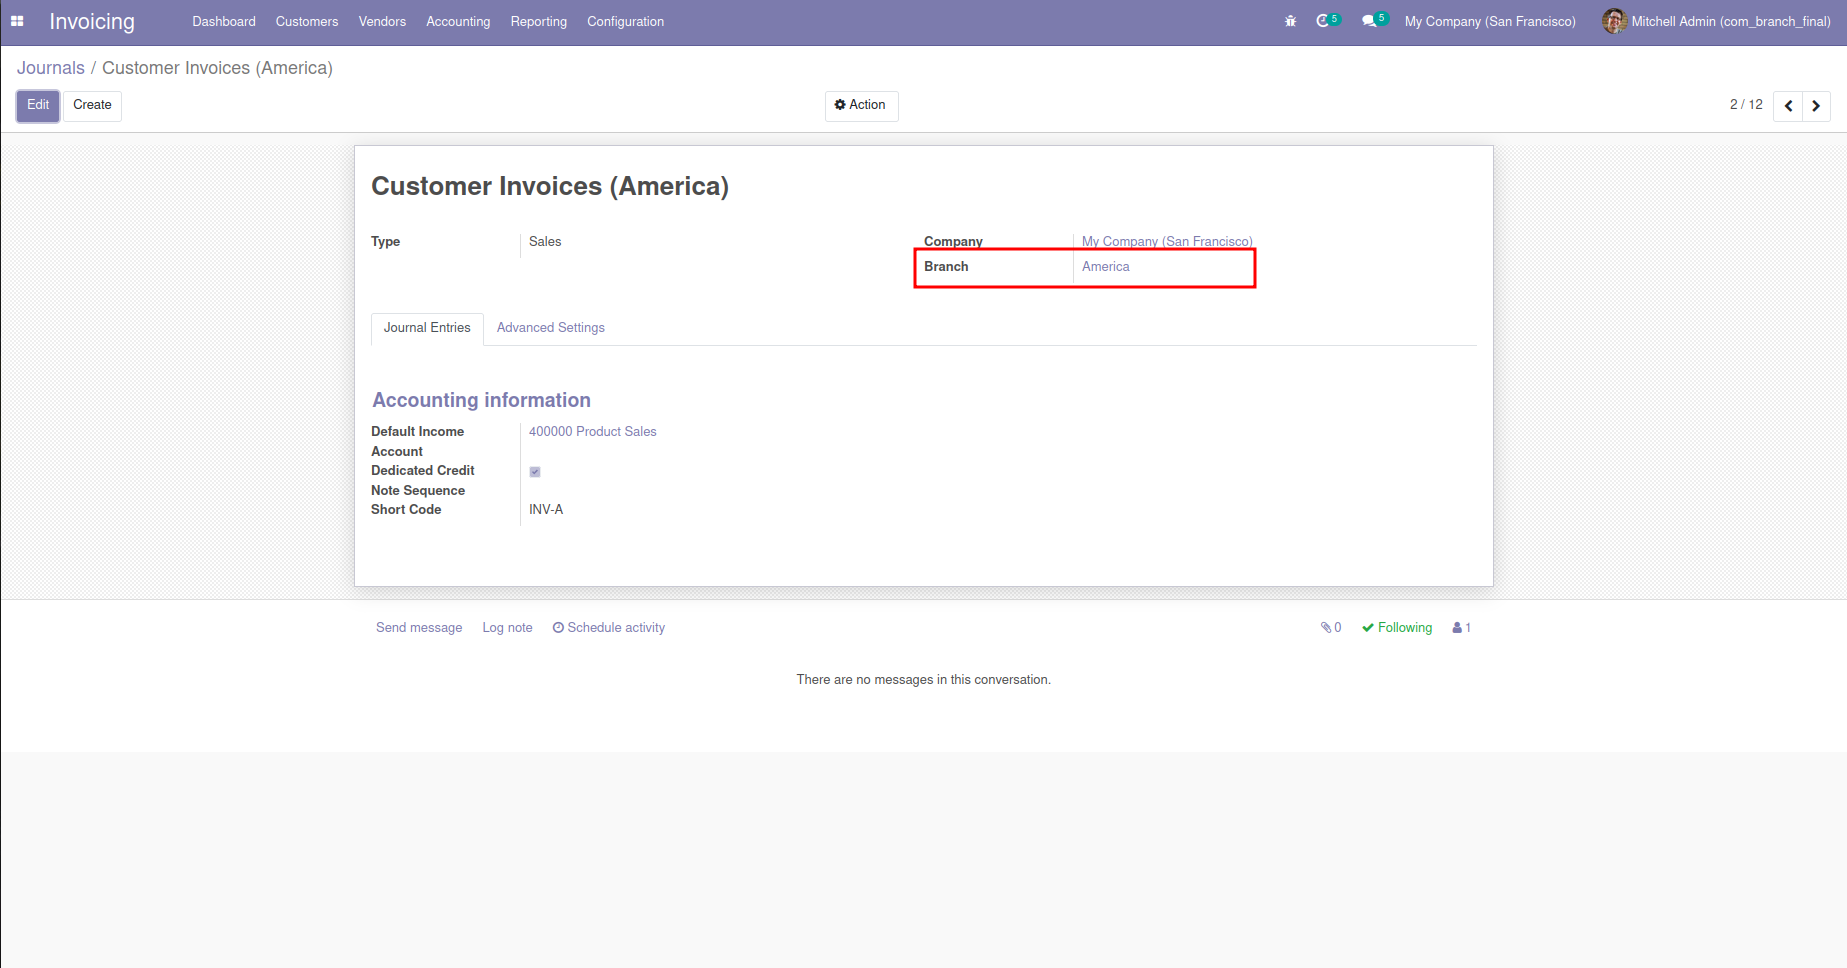Click the Create button

(x=92, y=105)
